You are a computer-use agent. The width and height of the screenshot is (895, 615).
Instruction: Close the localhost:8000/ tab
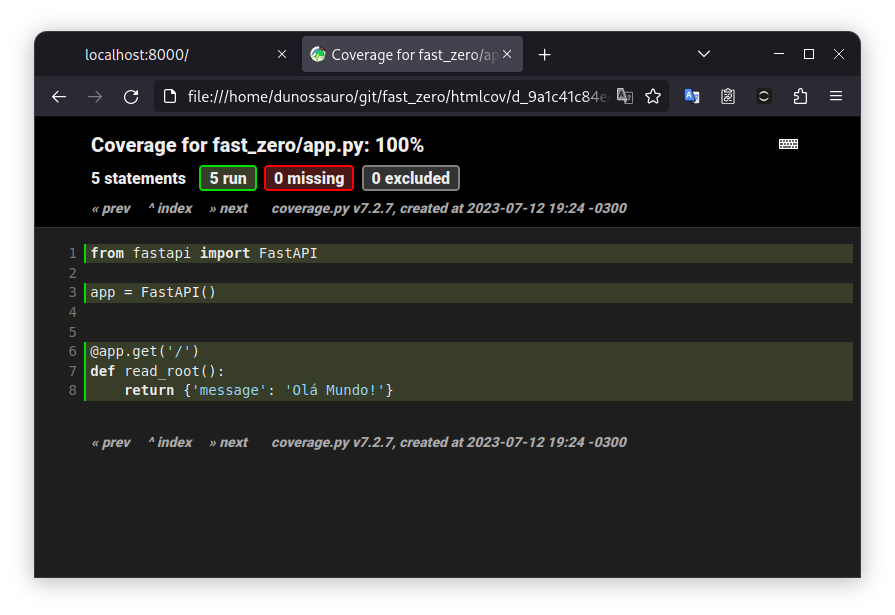pos(282,55)
